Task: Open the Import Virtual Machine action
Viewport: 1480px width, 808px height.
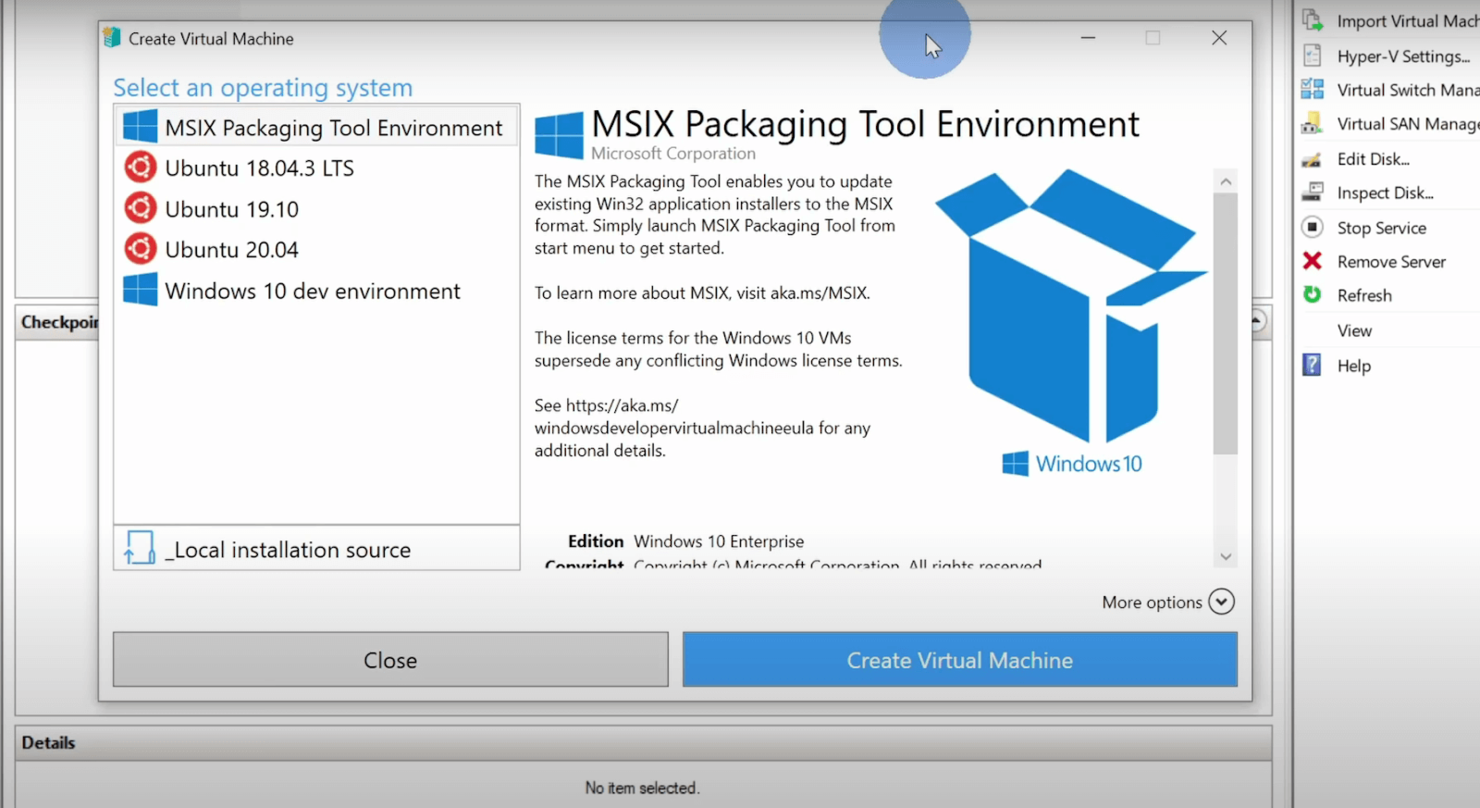Action: [x=1398, y=20]
